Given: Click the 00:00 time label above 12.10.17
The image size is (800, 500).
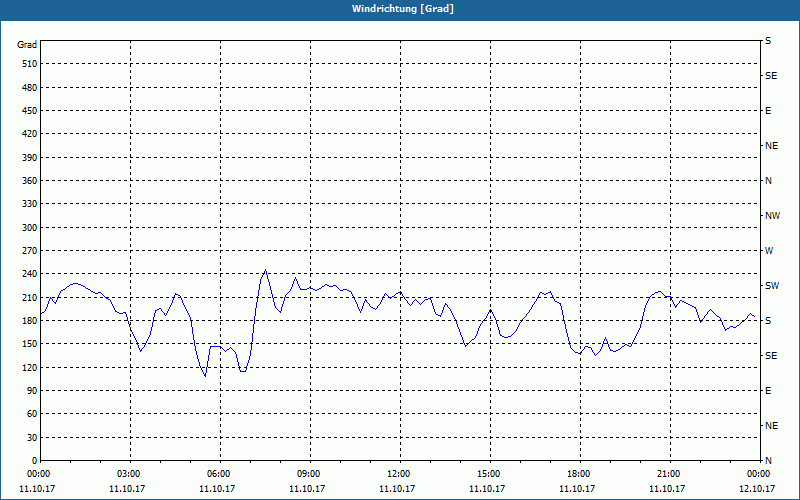Looking at the screenshot, I should pyautogui.click(x=759, y=474).
